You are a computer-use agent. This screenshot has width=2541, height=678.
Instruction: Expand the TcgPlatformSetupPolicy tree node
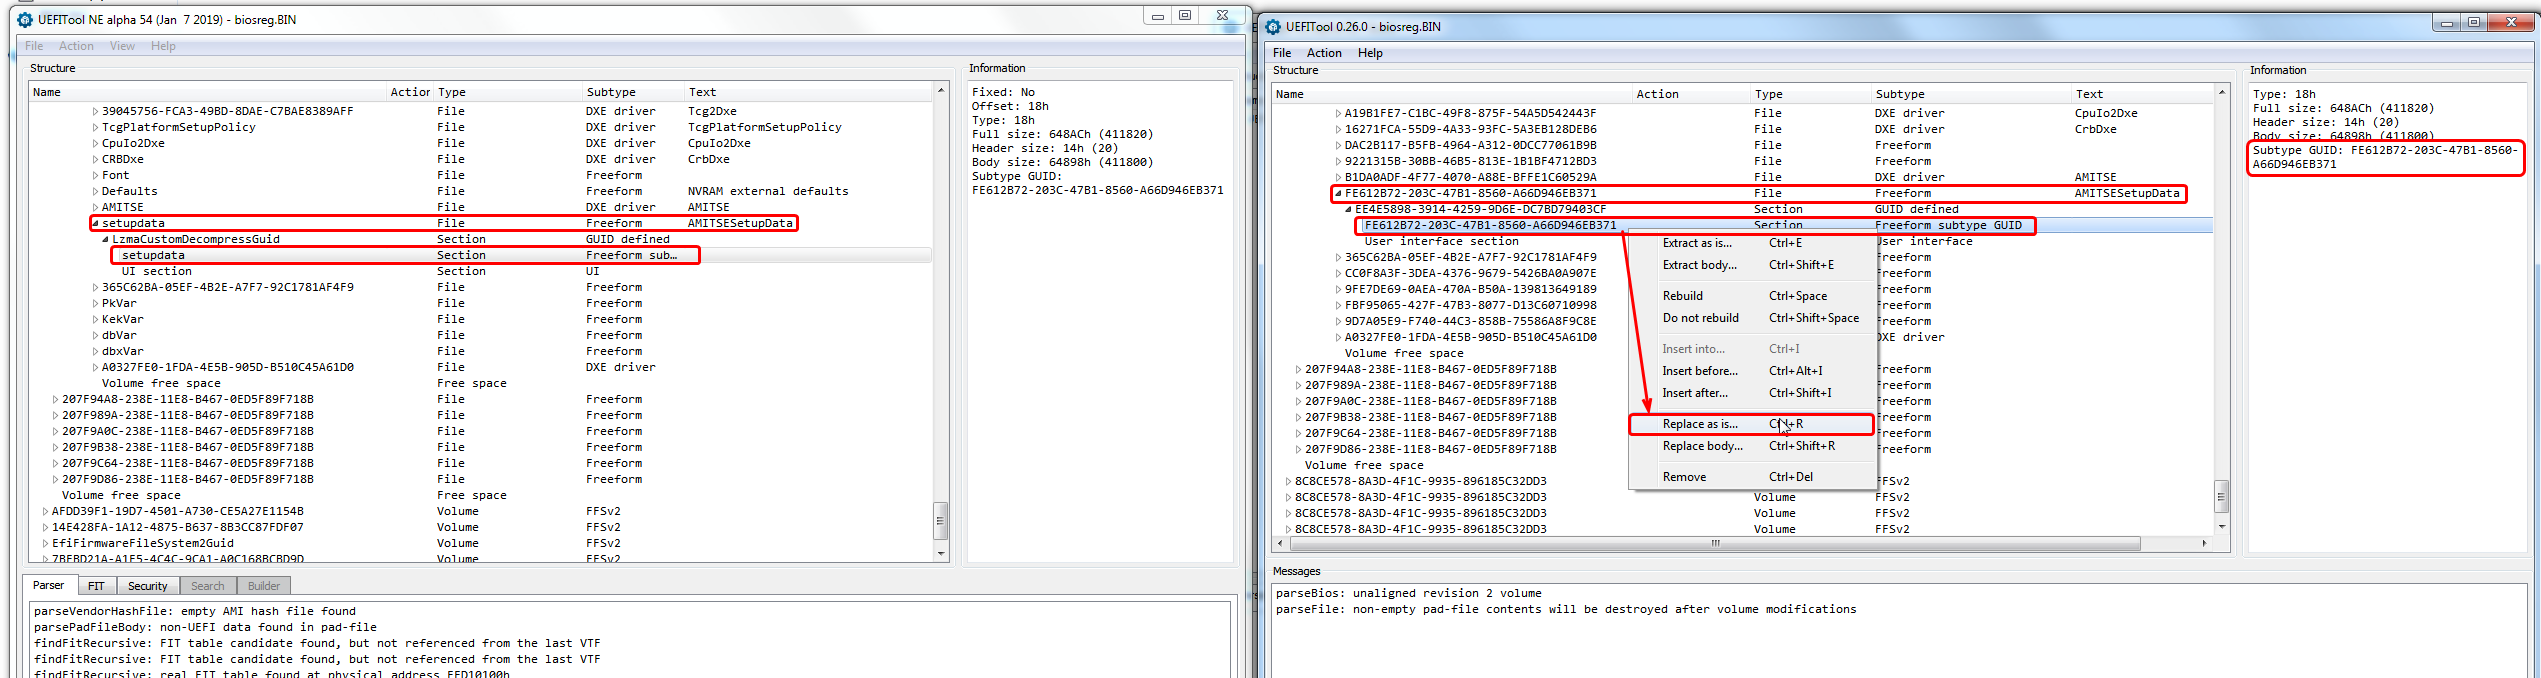[x=96, y=128]
